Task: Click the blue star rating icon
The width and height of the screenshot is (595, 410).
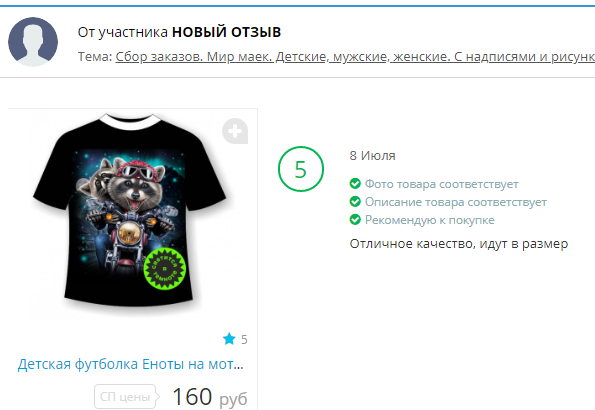Action: 229,339
